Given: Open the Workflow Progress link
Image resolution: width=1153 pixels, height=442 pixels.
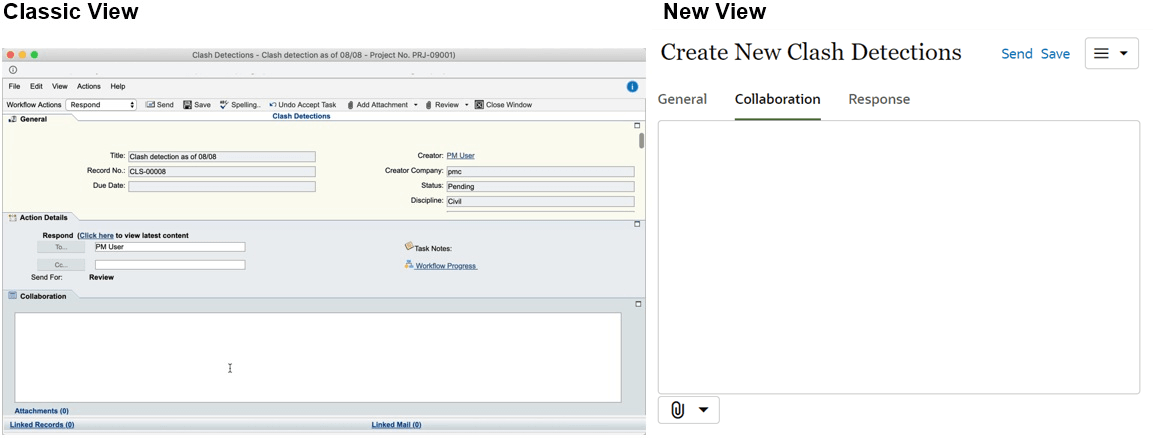Looking at the screenshot, I should 446,266.
